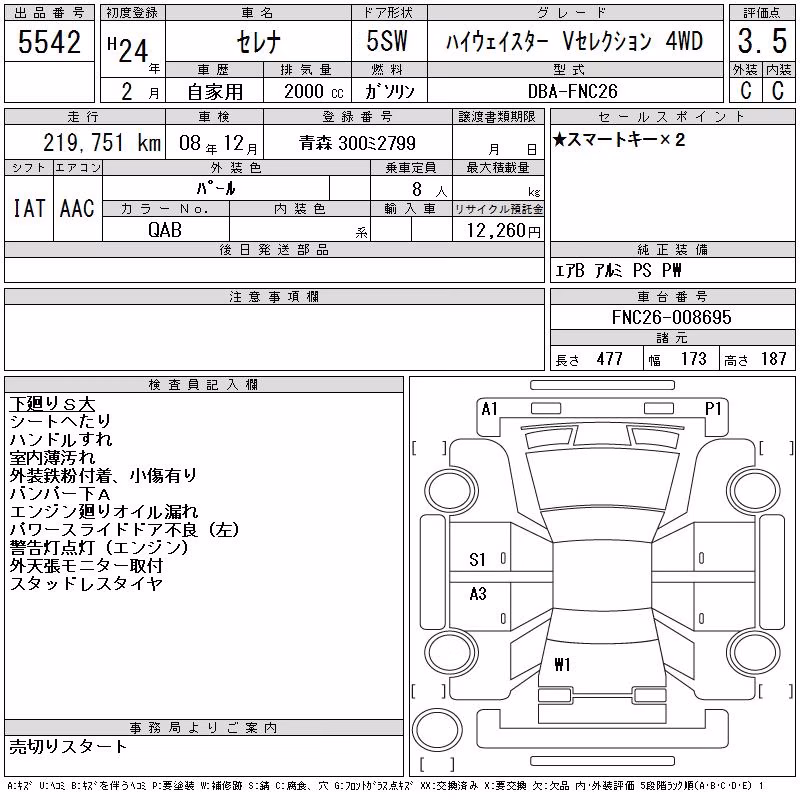
Task: Click damage mark A1 on diagram
Action: point(489,409)
